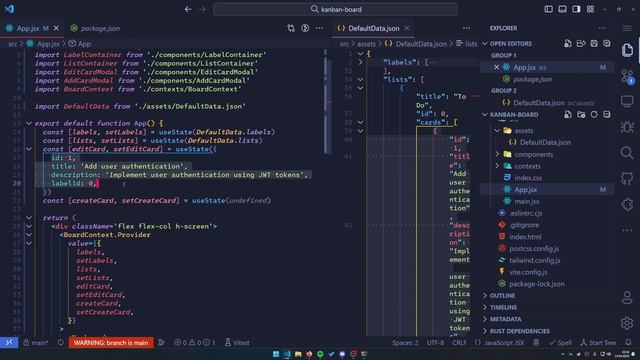Open vite.config.js in file tree
Image resolution: width=640 pixels, height=360 pixels.
[528, 272]
